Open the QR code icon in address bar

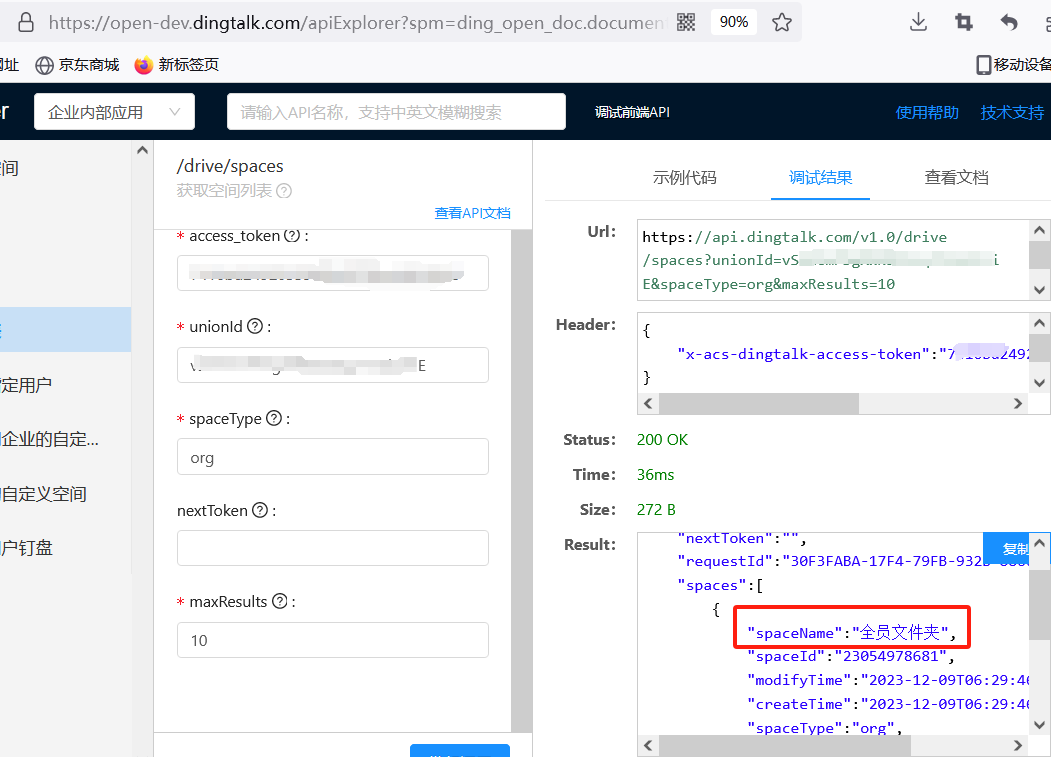pos(686,22)
